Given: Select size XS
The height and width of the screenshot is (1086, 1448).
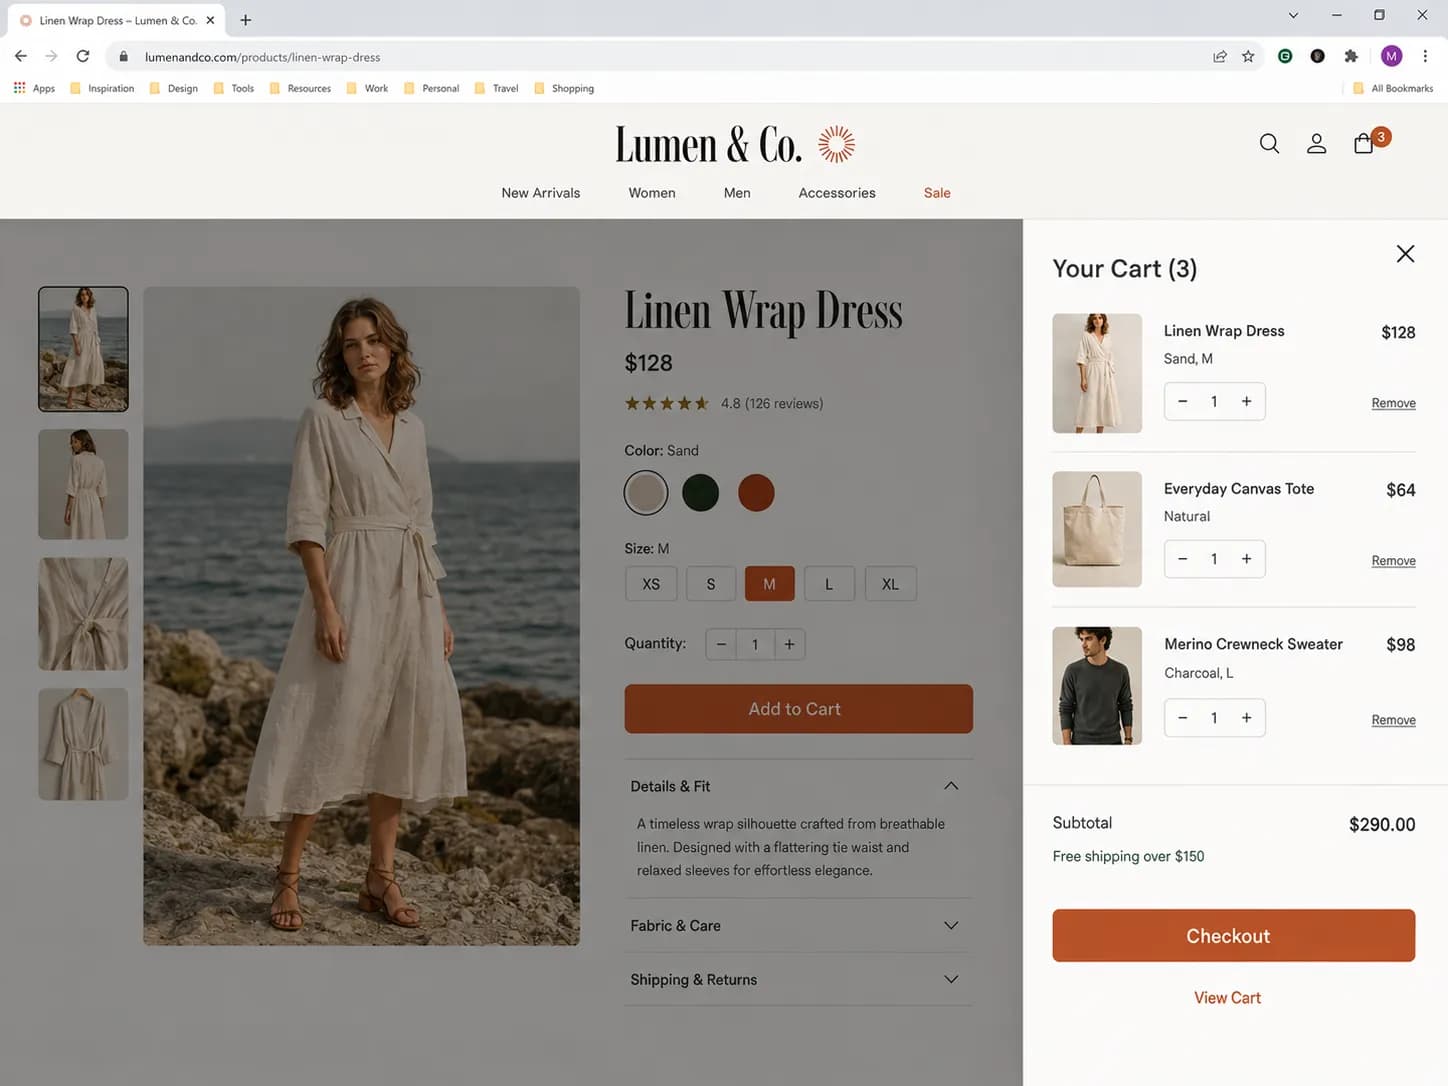Looking at the screenshot, I should pyautogui.click(x=651, y=584).
